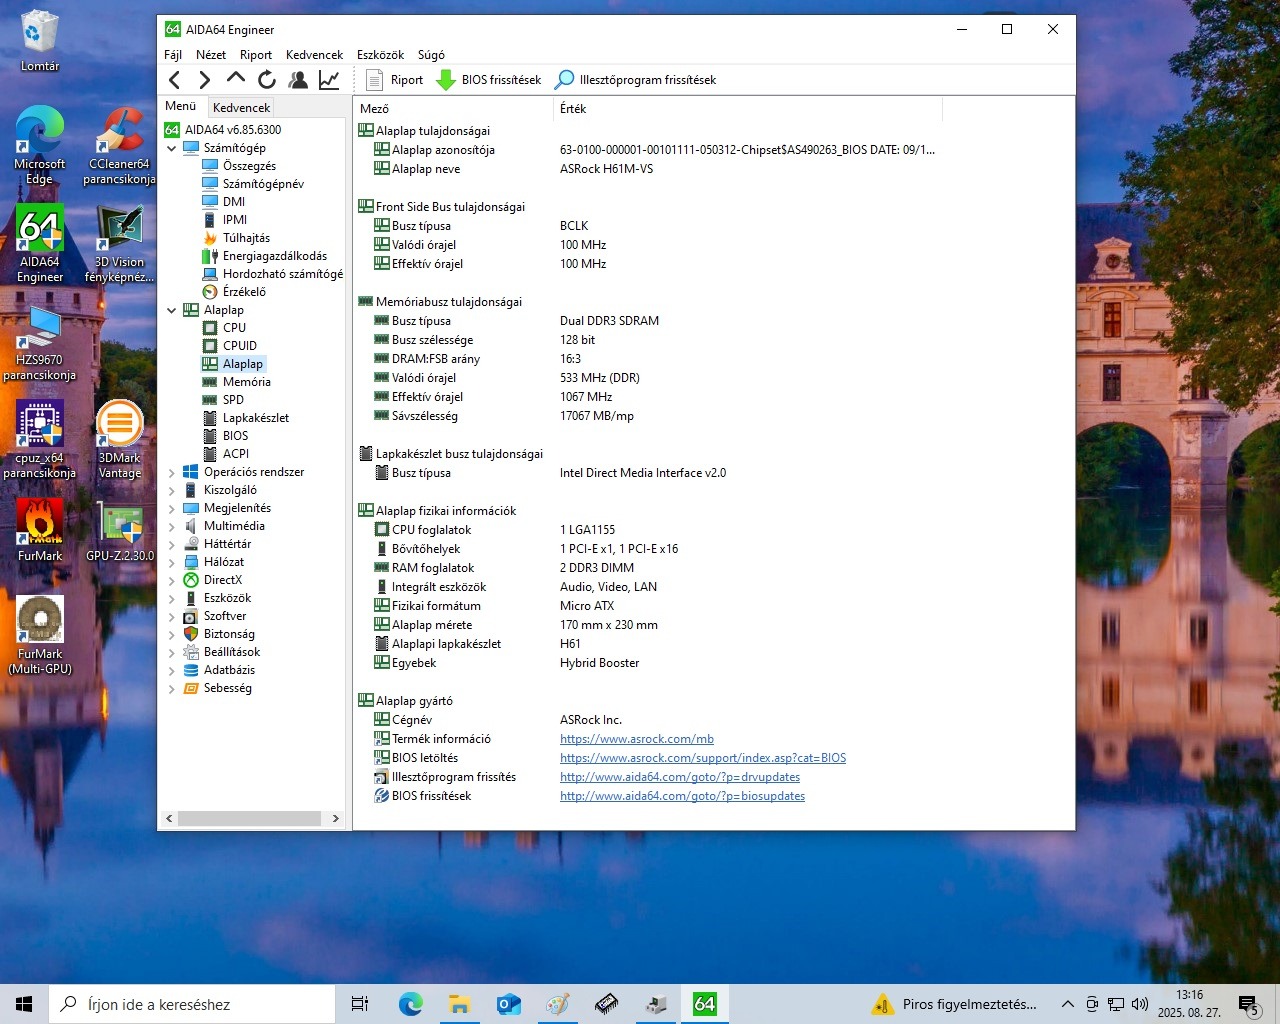
Task: Click Illesztőprogram frissítések toolbar button
Action: click(x=636, y=80)
